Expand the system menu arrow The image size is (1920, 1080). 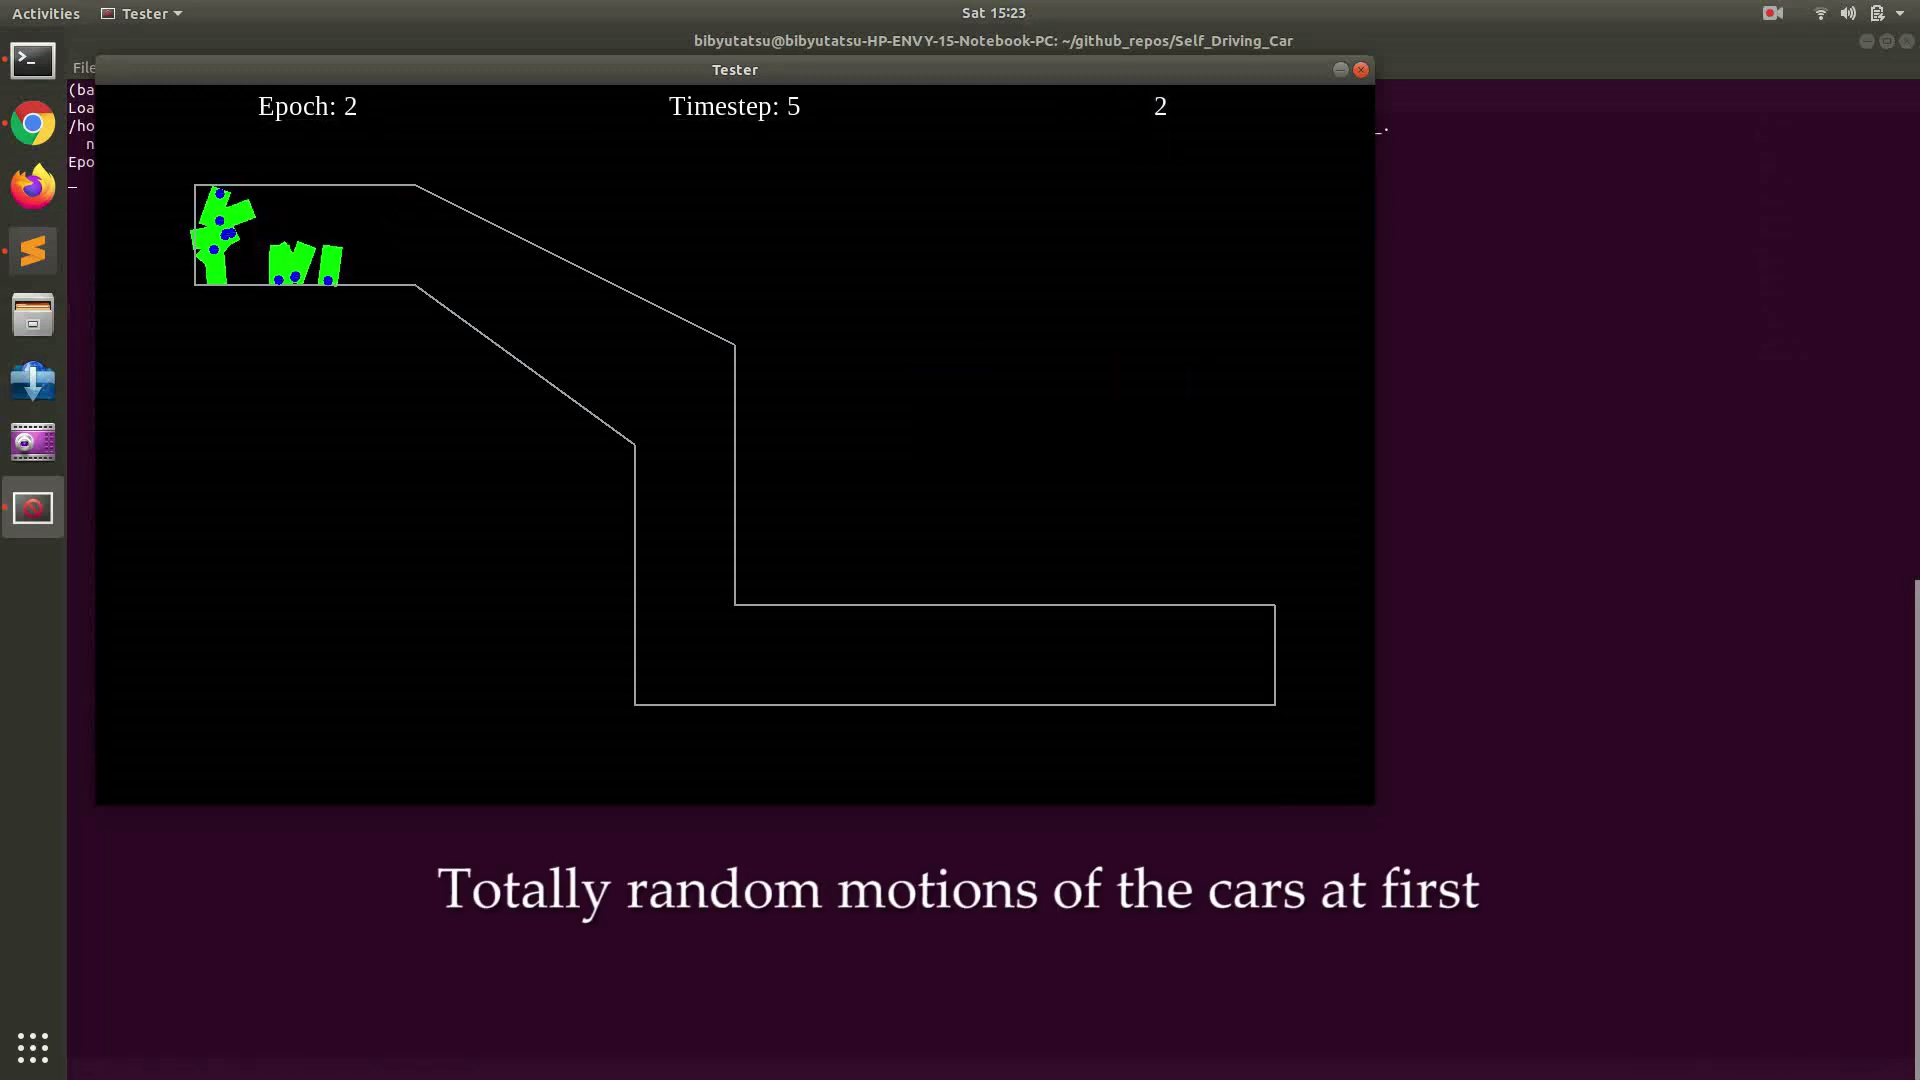click(x=1900, y=13)
